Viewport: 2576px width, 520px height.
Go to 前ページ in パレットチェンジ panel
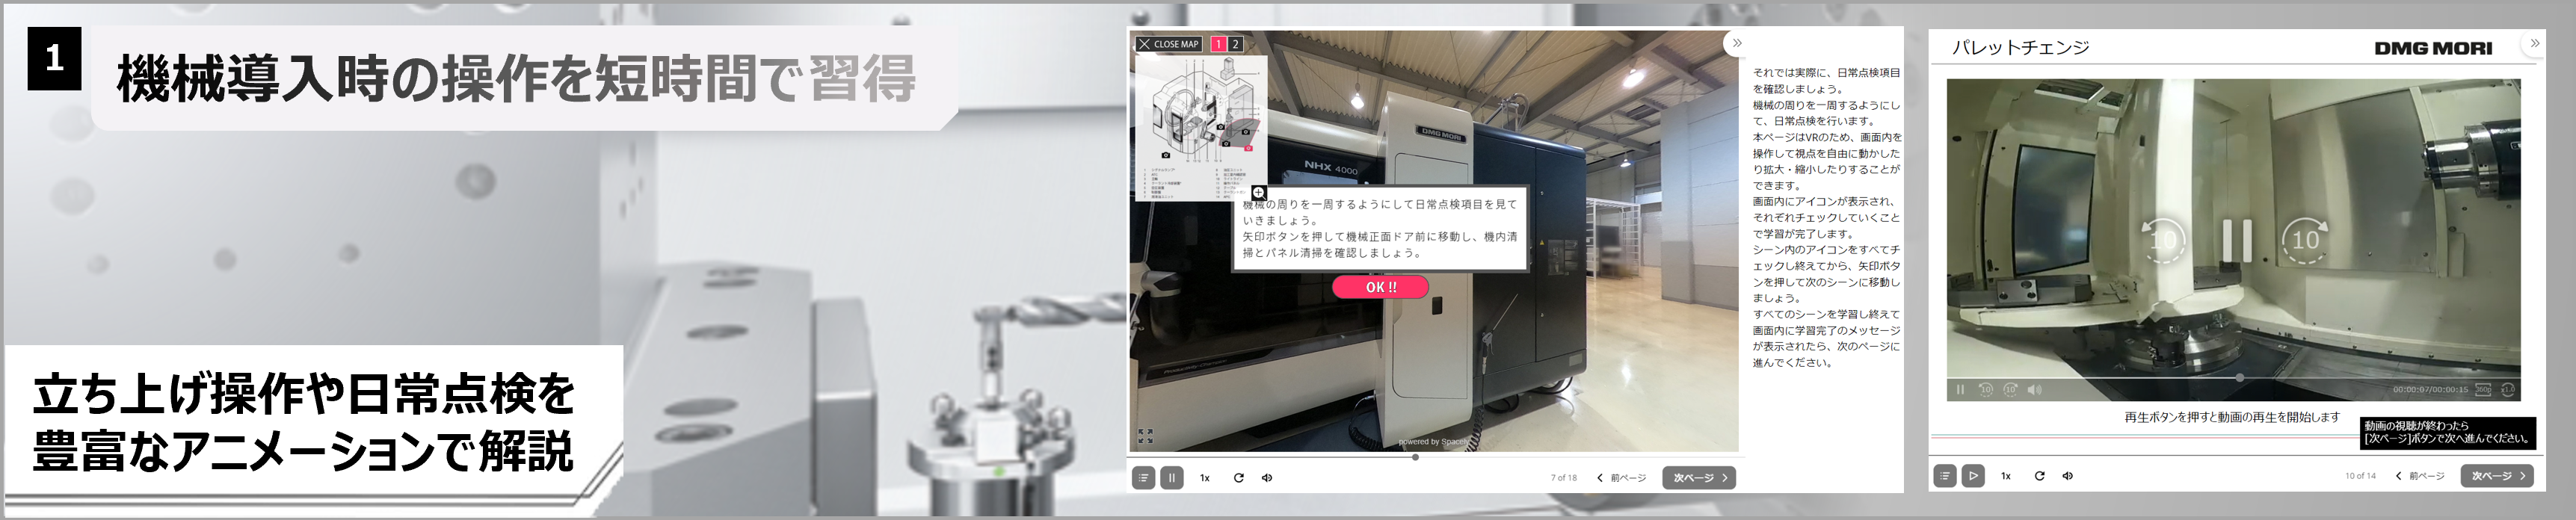tap(2420, 476)
